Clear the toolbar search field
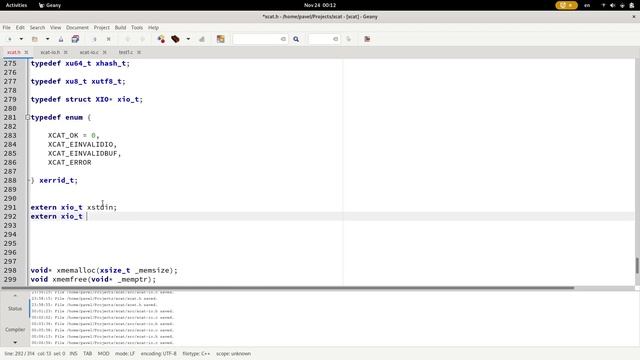This screenshot has height=360, width=640. pos(283,39)
